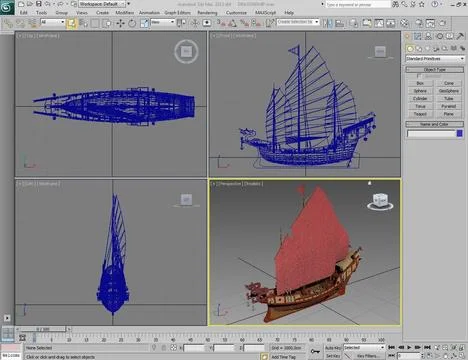This screenshot has height=360, width=468.
Task: Open the Rendering menu
Action: click(207, 13)
